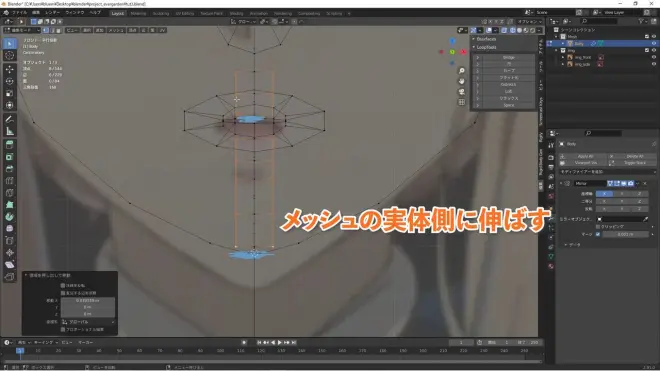
Task: Select the Move tool in the left toolbar
Action: coord(10,69)
